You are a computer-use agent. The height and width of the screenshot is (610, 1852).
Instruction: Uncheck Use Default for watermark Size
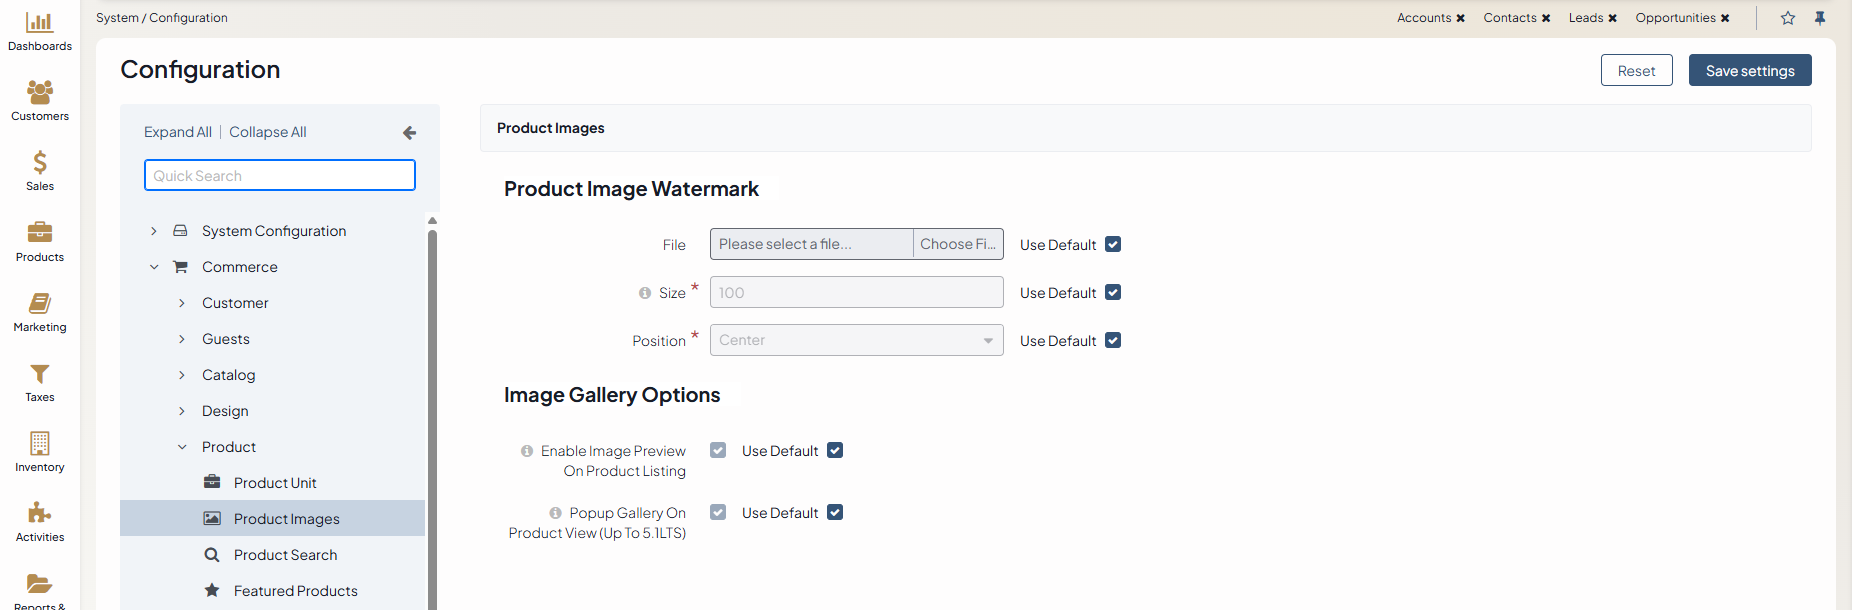(1113, 292)
